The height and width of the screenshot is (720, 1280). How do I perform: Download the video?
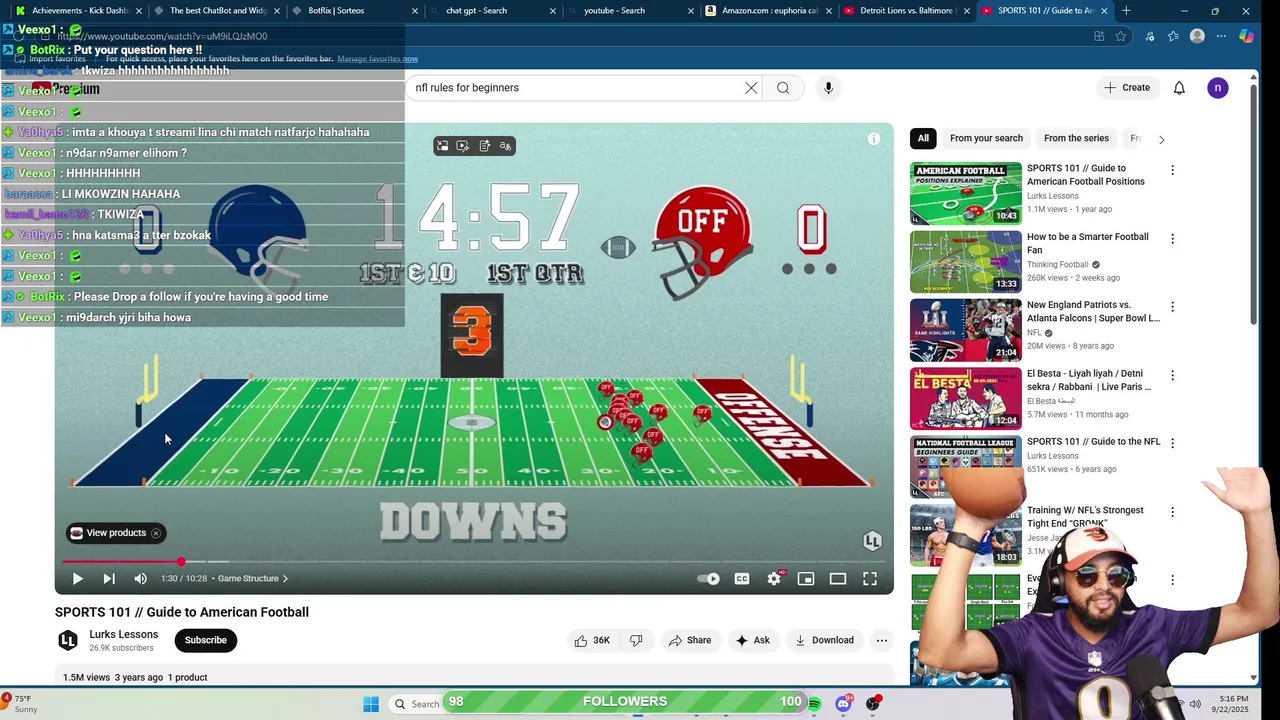tap(824, 640)
